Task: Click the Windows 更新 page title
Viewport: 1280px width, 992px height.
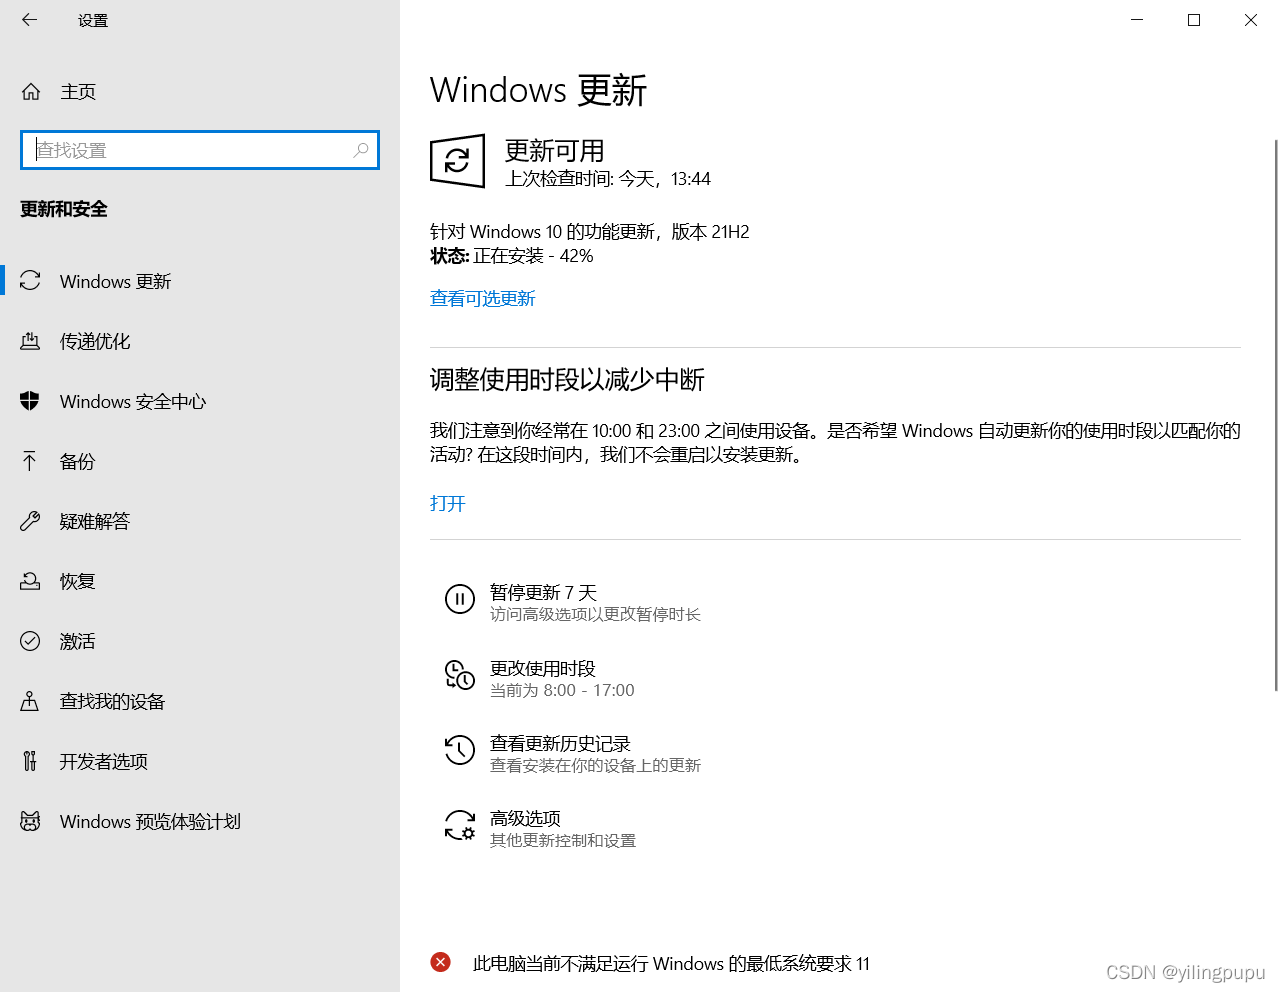Action: click(x=539, y=90)
